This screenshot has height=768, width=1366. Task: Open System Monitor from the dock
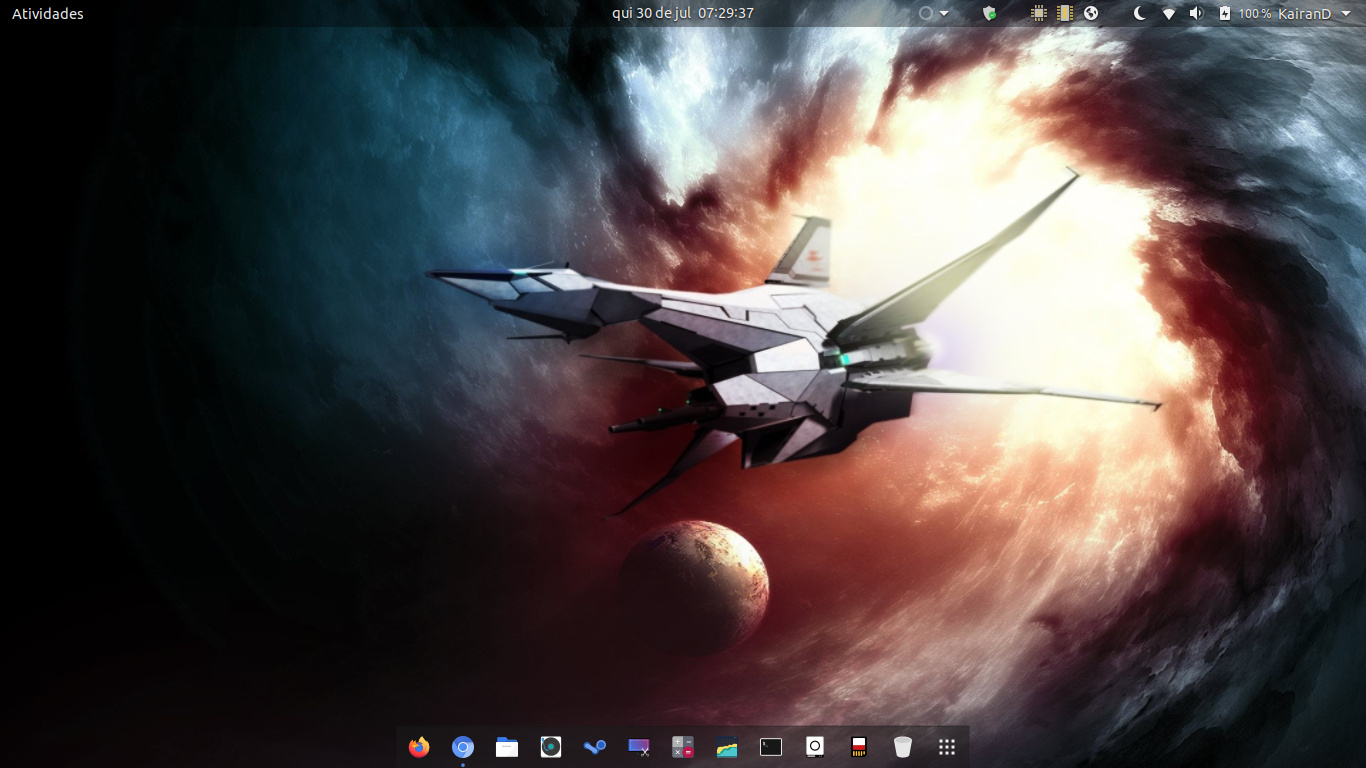(727, 747)
